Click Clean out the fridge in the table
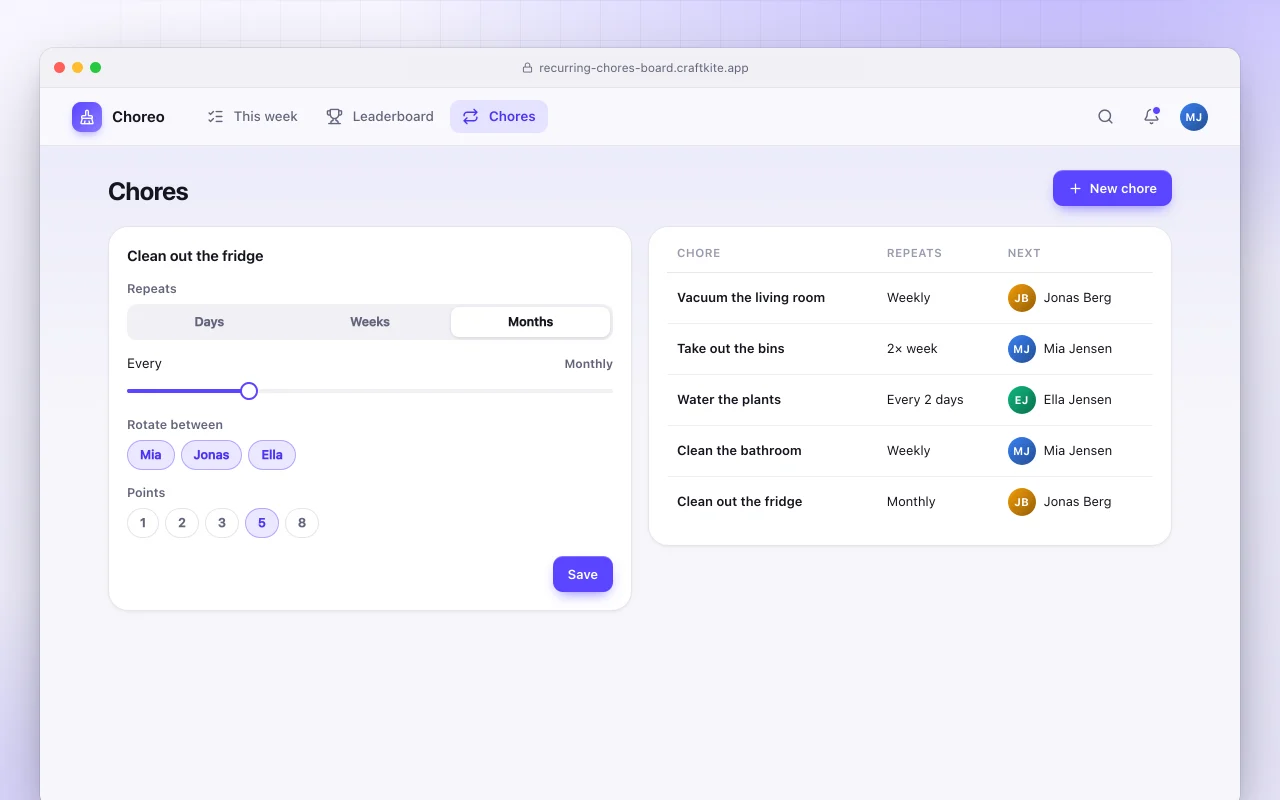 [x=740, y=502]
